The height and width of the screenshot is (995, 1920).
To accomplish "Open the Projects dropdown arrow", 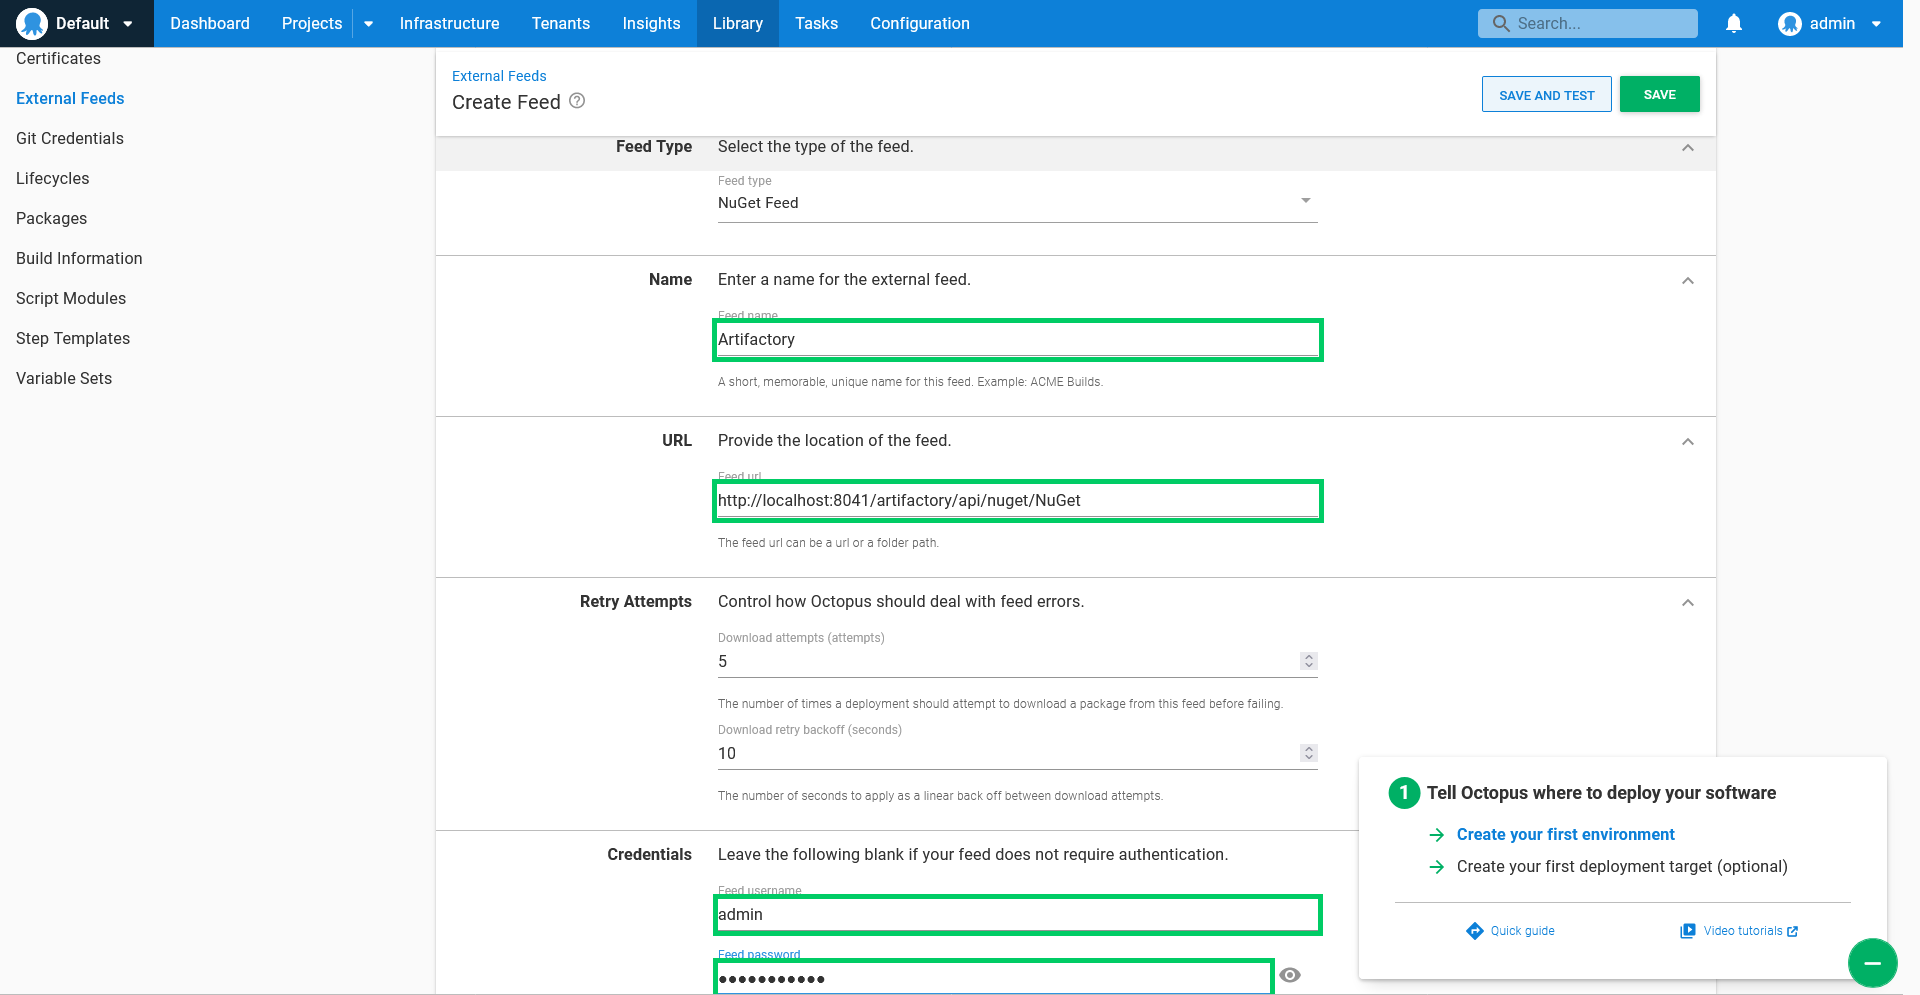I will point(369,24).
